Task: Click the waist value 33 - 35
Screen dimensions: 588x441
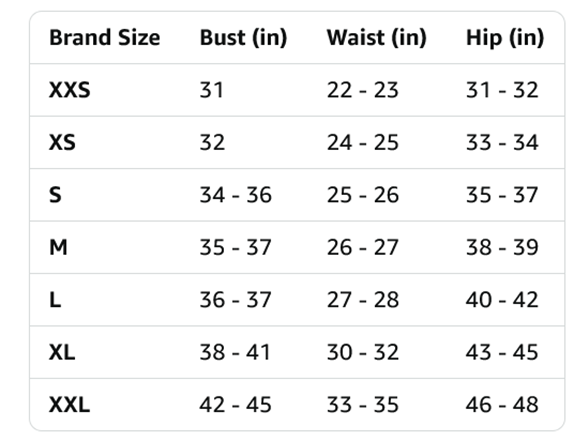Action: [363, 405]
